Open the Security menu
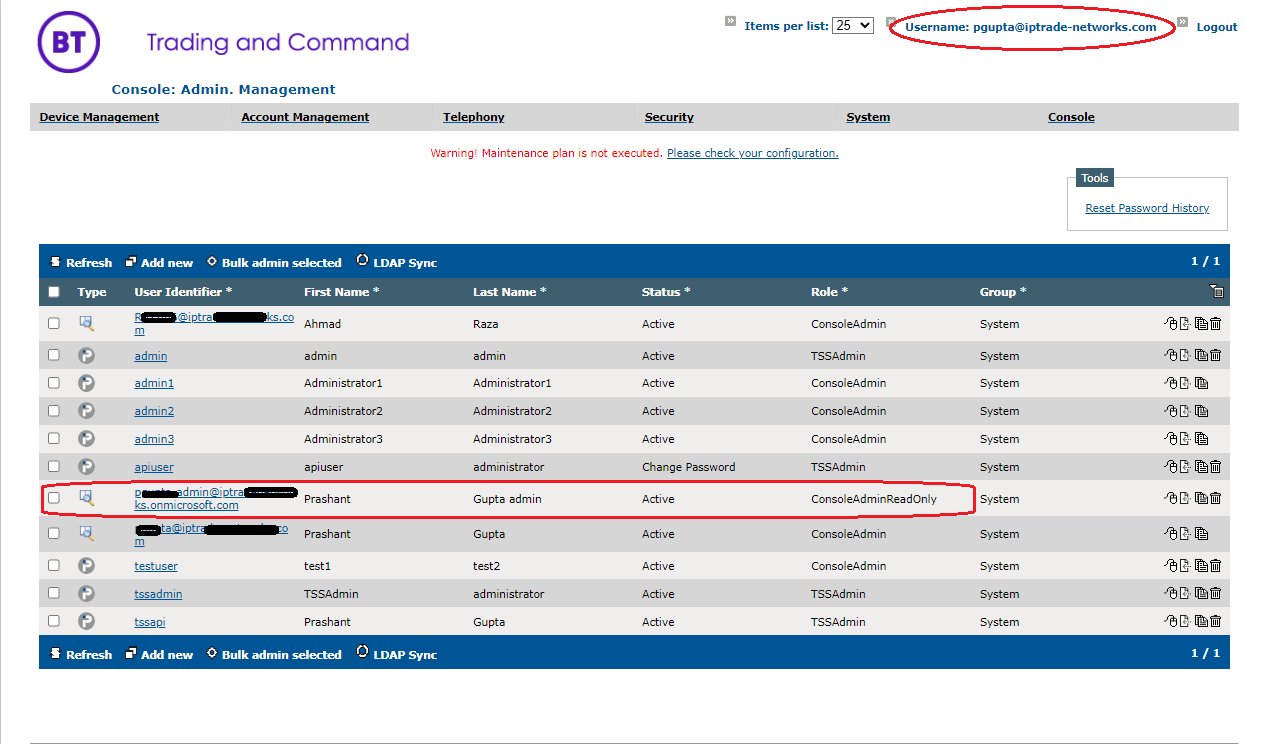This screenshot has height=744, width=1268. pyautogui.click(x=669, y=117)
